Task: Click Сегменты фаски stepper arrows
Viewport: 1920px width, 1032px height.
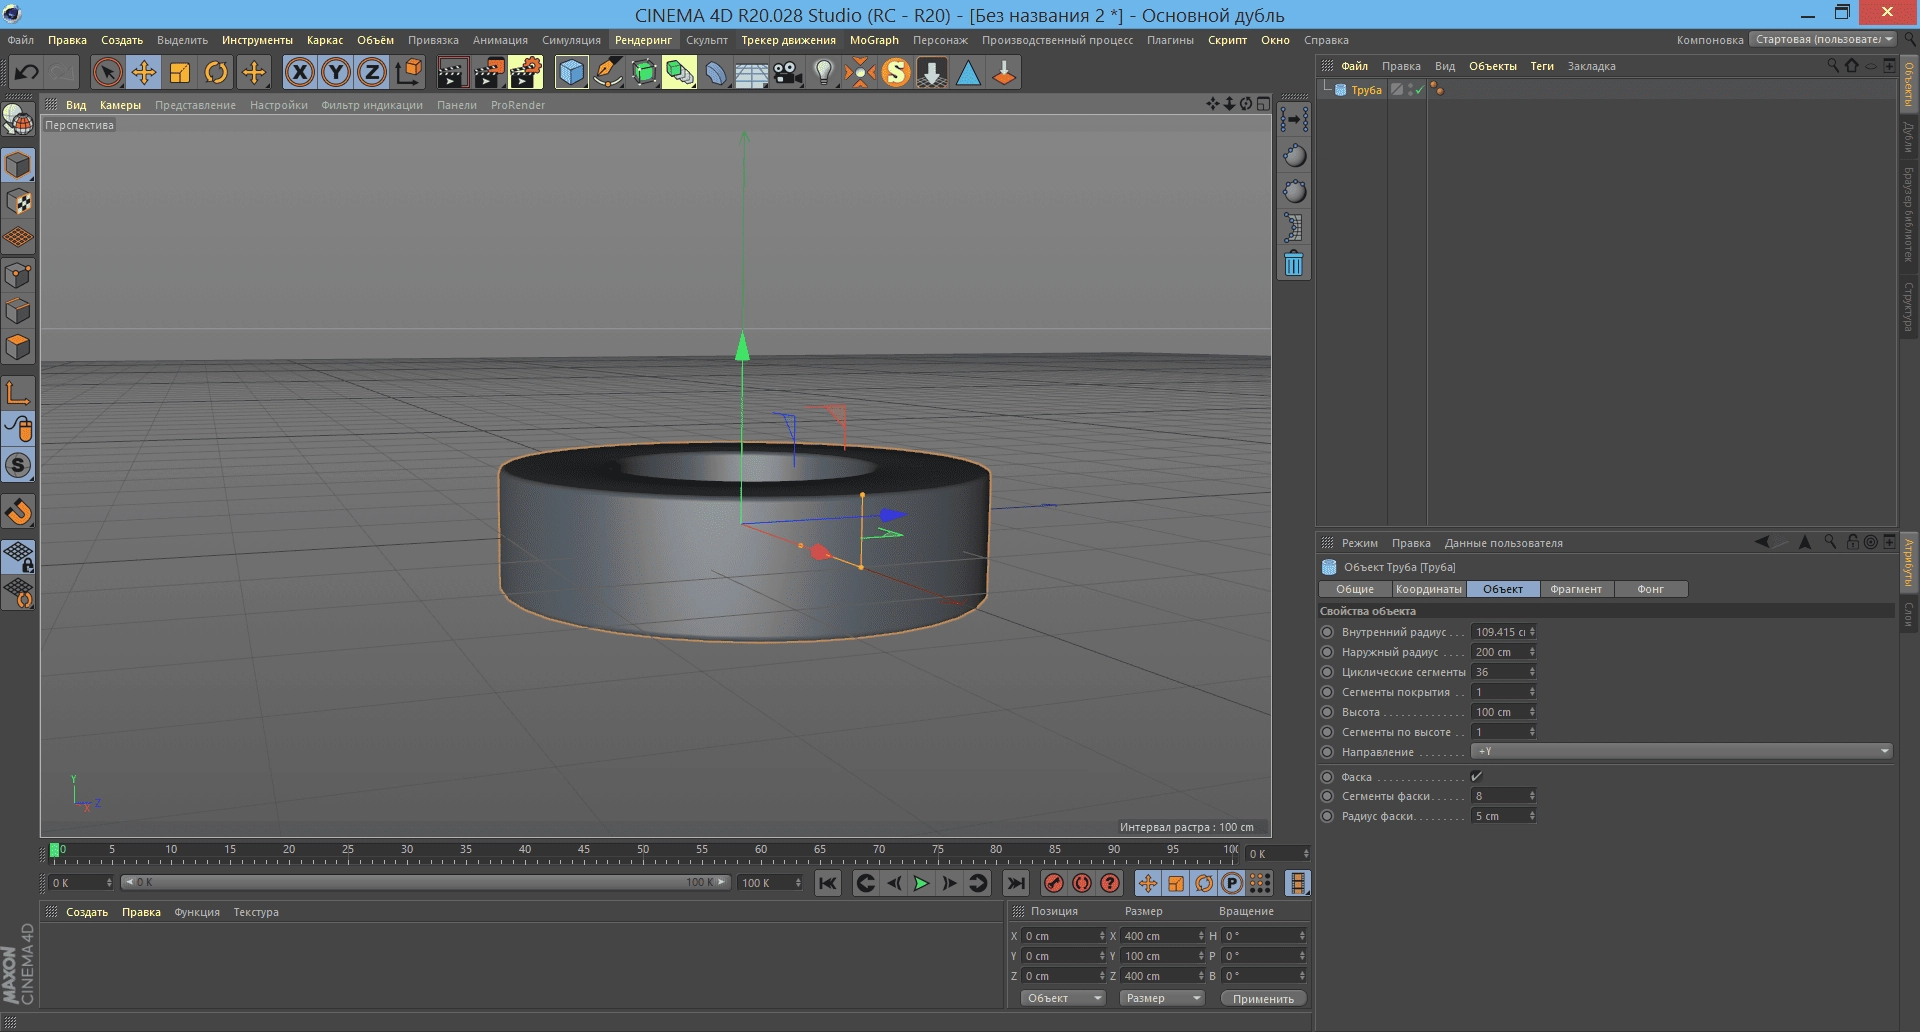Action: pyautogui.click(x=1532, y=796)
